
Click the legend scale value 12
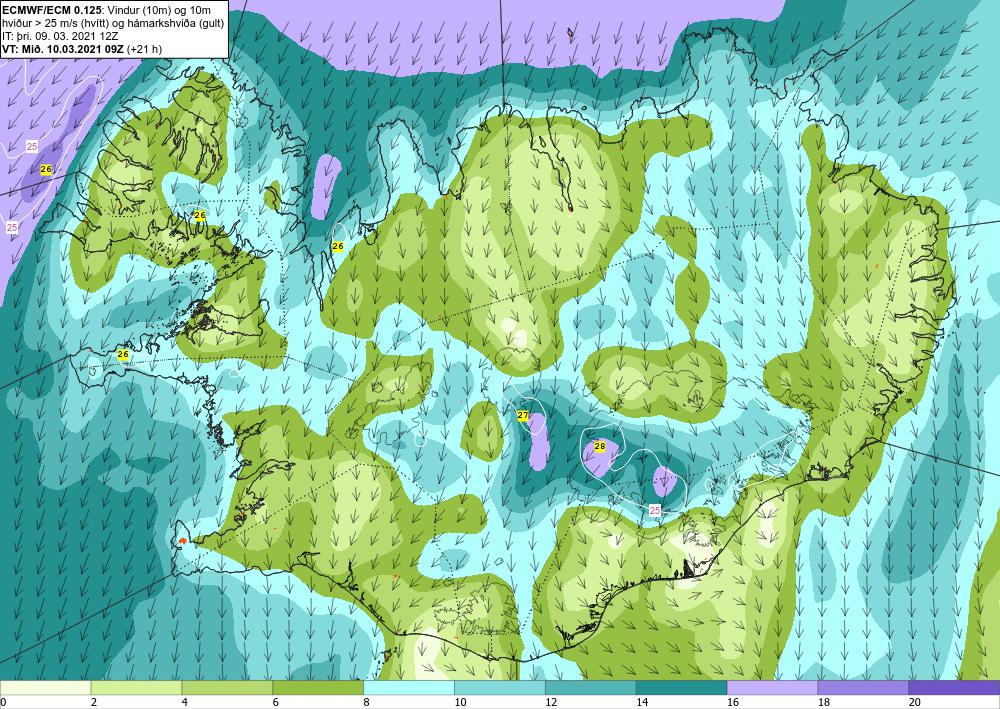coord(551,703)
